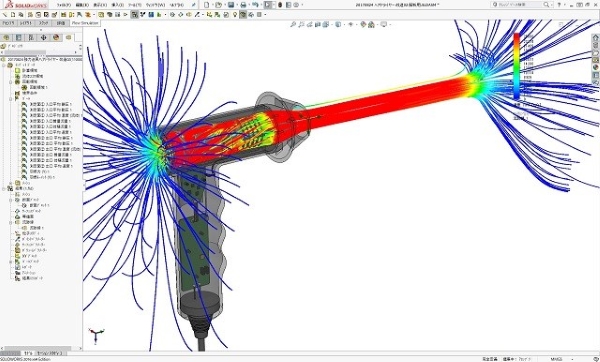Collapse the Goals folder in analysis tree
Screen dimensions: 600x362
pyautogui.click(x=11, y=98)
